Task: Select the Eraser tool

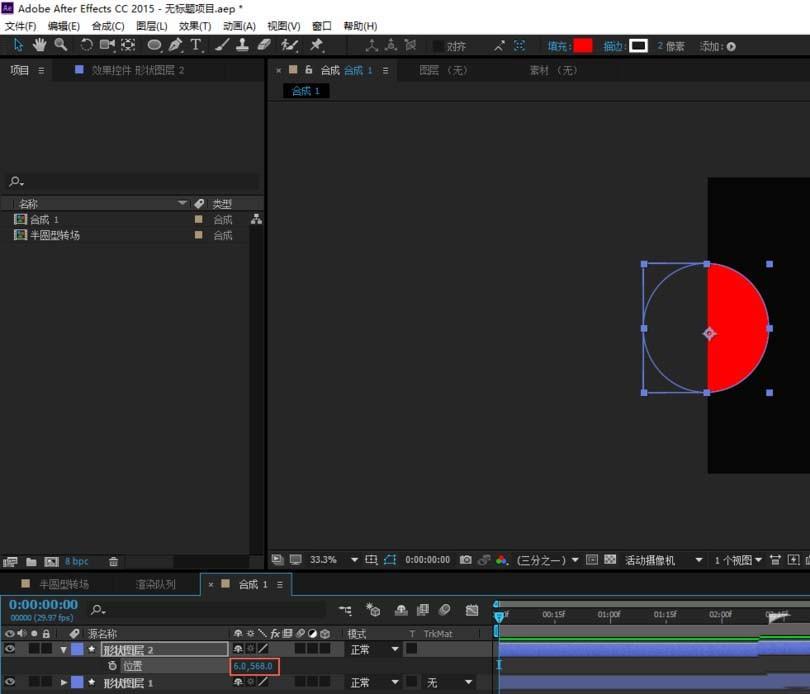Action: click(x=264, y=45)
